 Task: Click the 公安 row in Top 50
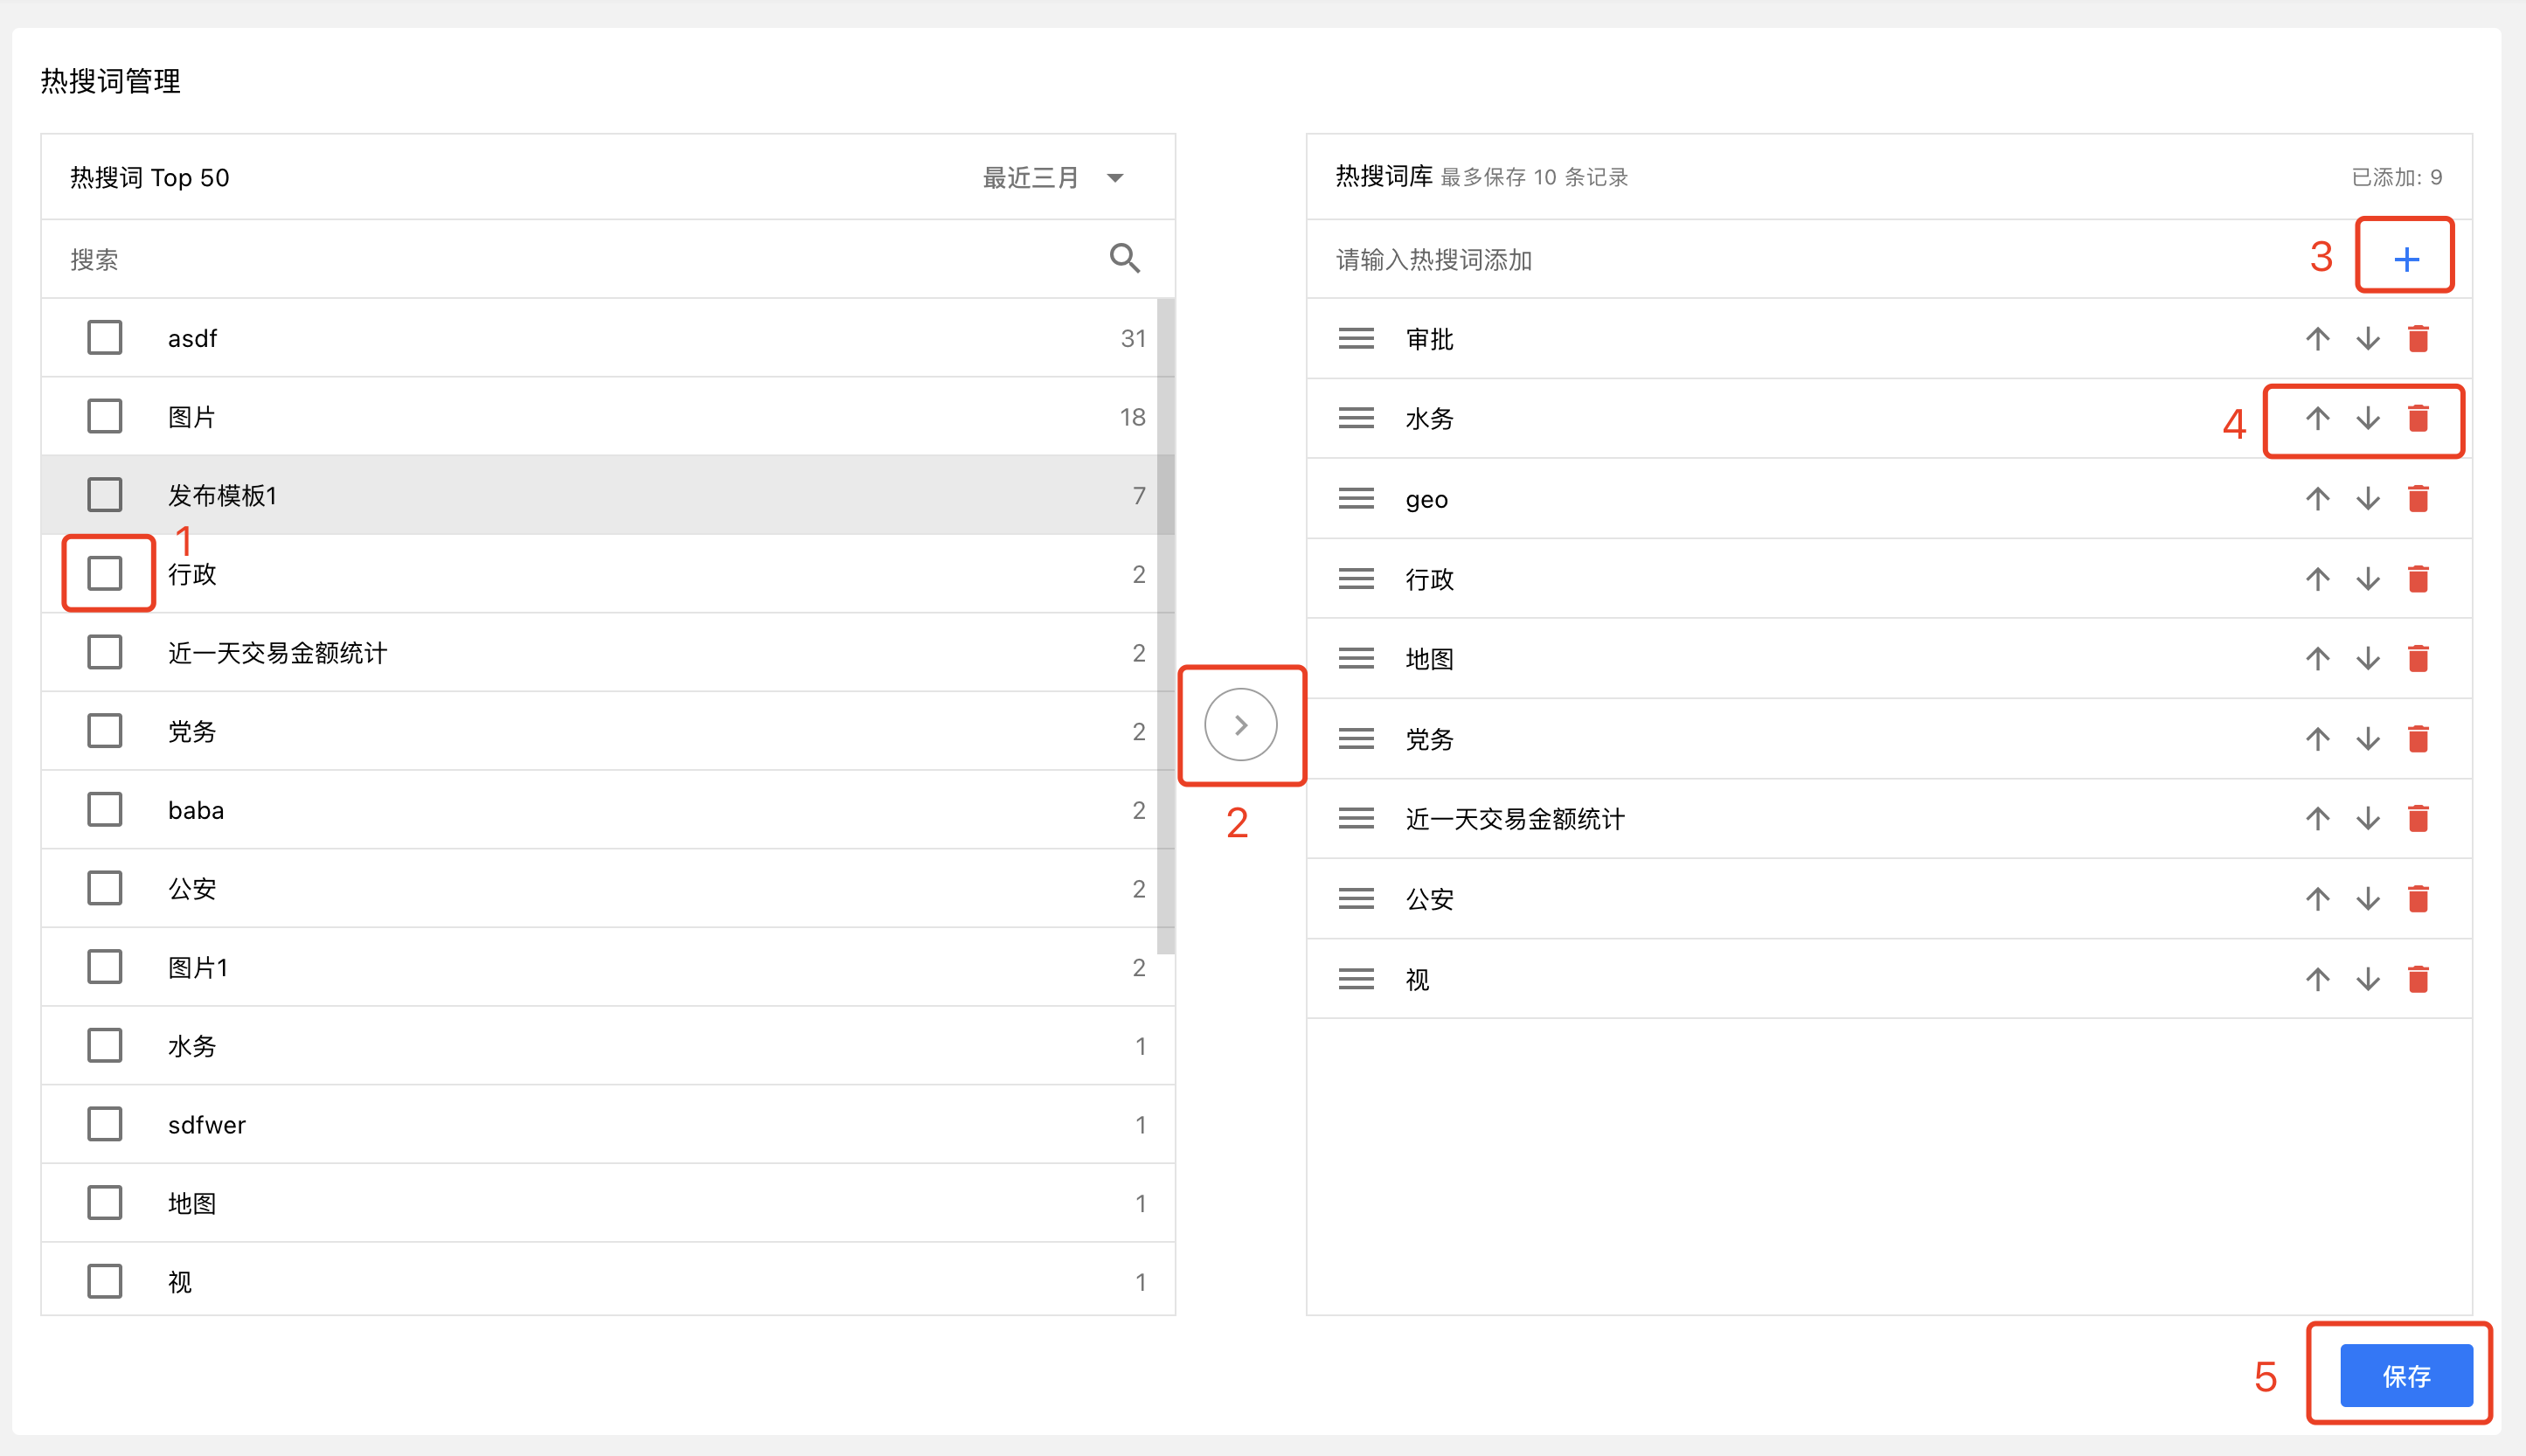click(x=608, y=888)
